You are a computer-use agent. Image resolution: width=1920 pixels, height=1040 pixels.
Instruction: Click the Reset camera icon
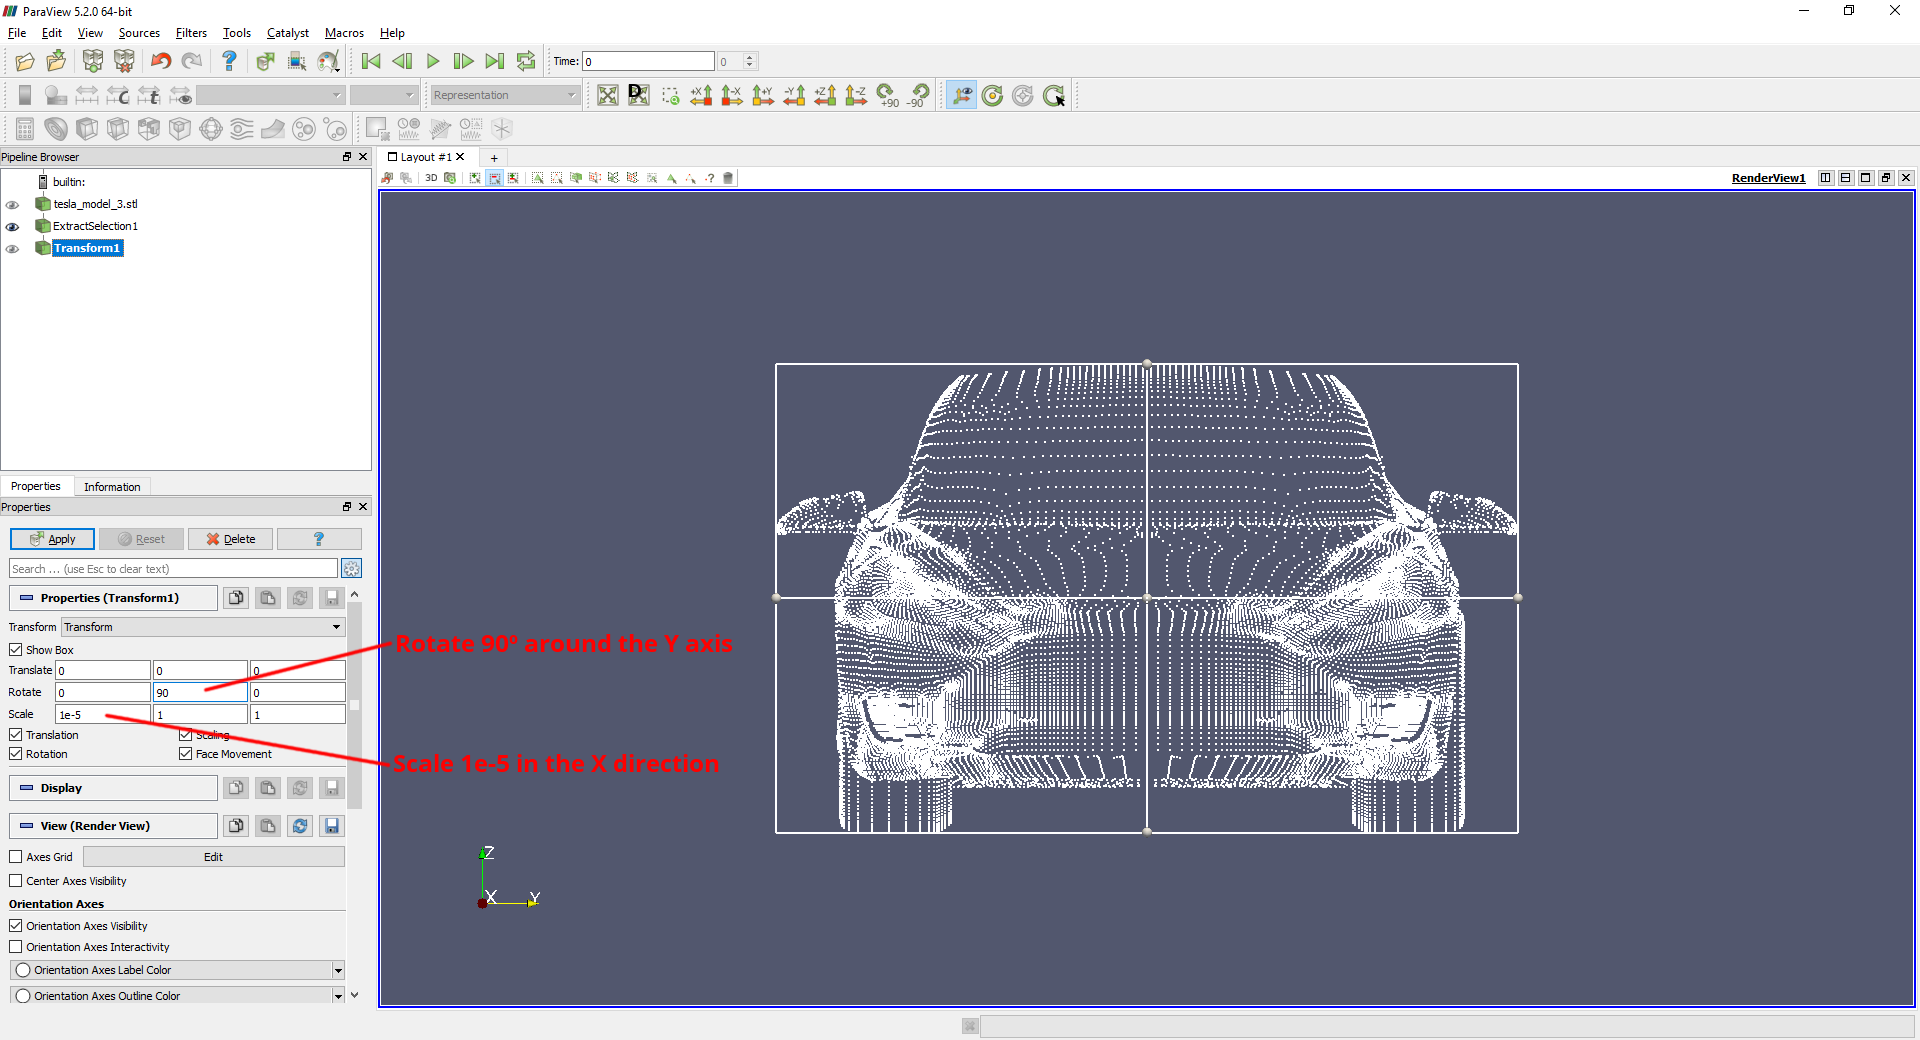[x=607, y=96]
